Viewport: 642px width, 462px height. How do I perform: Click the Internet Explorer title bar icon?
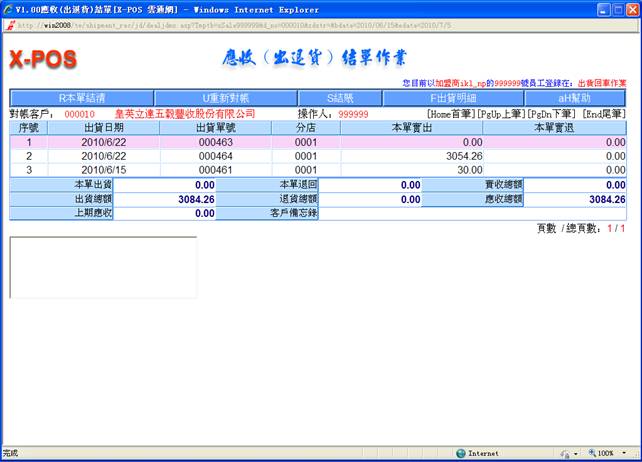pyautogui.click(x=8, y=8)
